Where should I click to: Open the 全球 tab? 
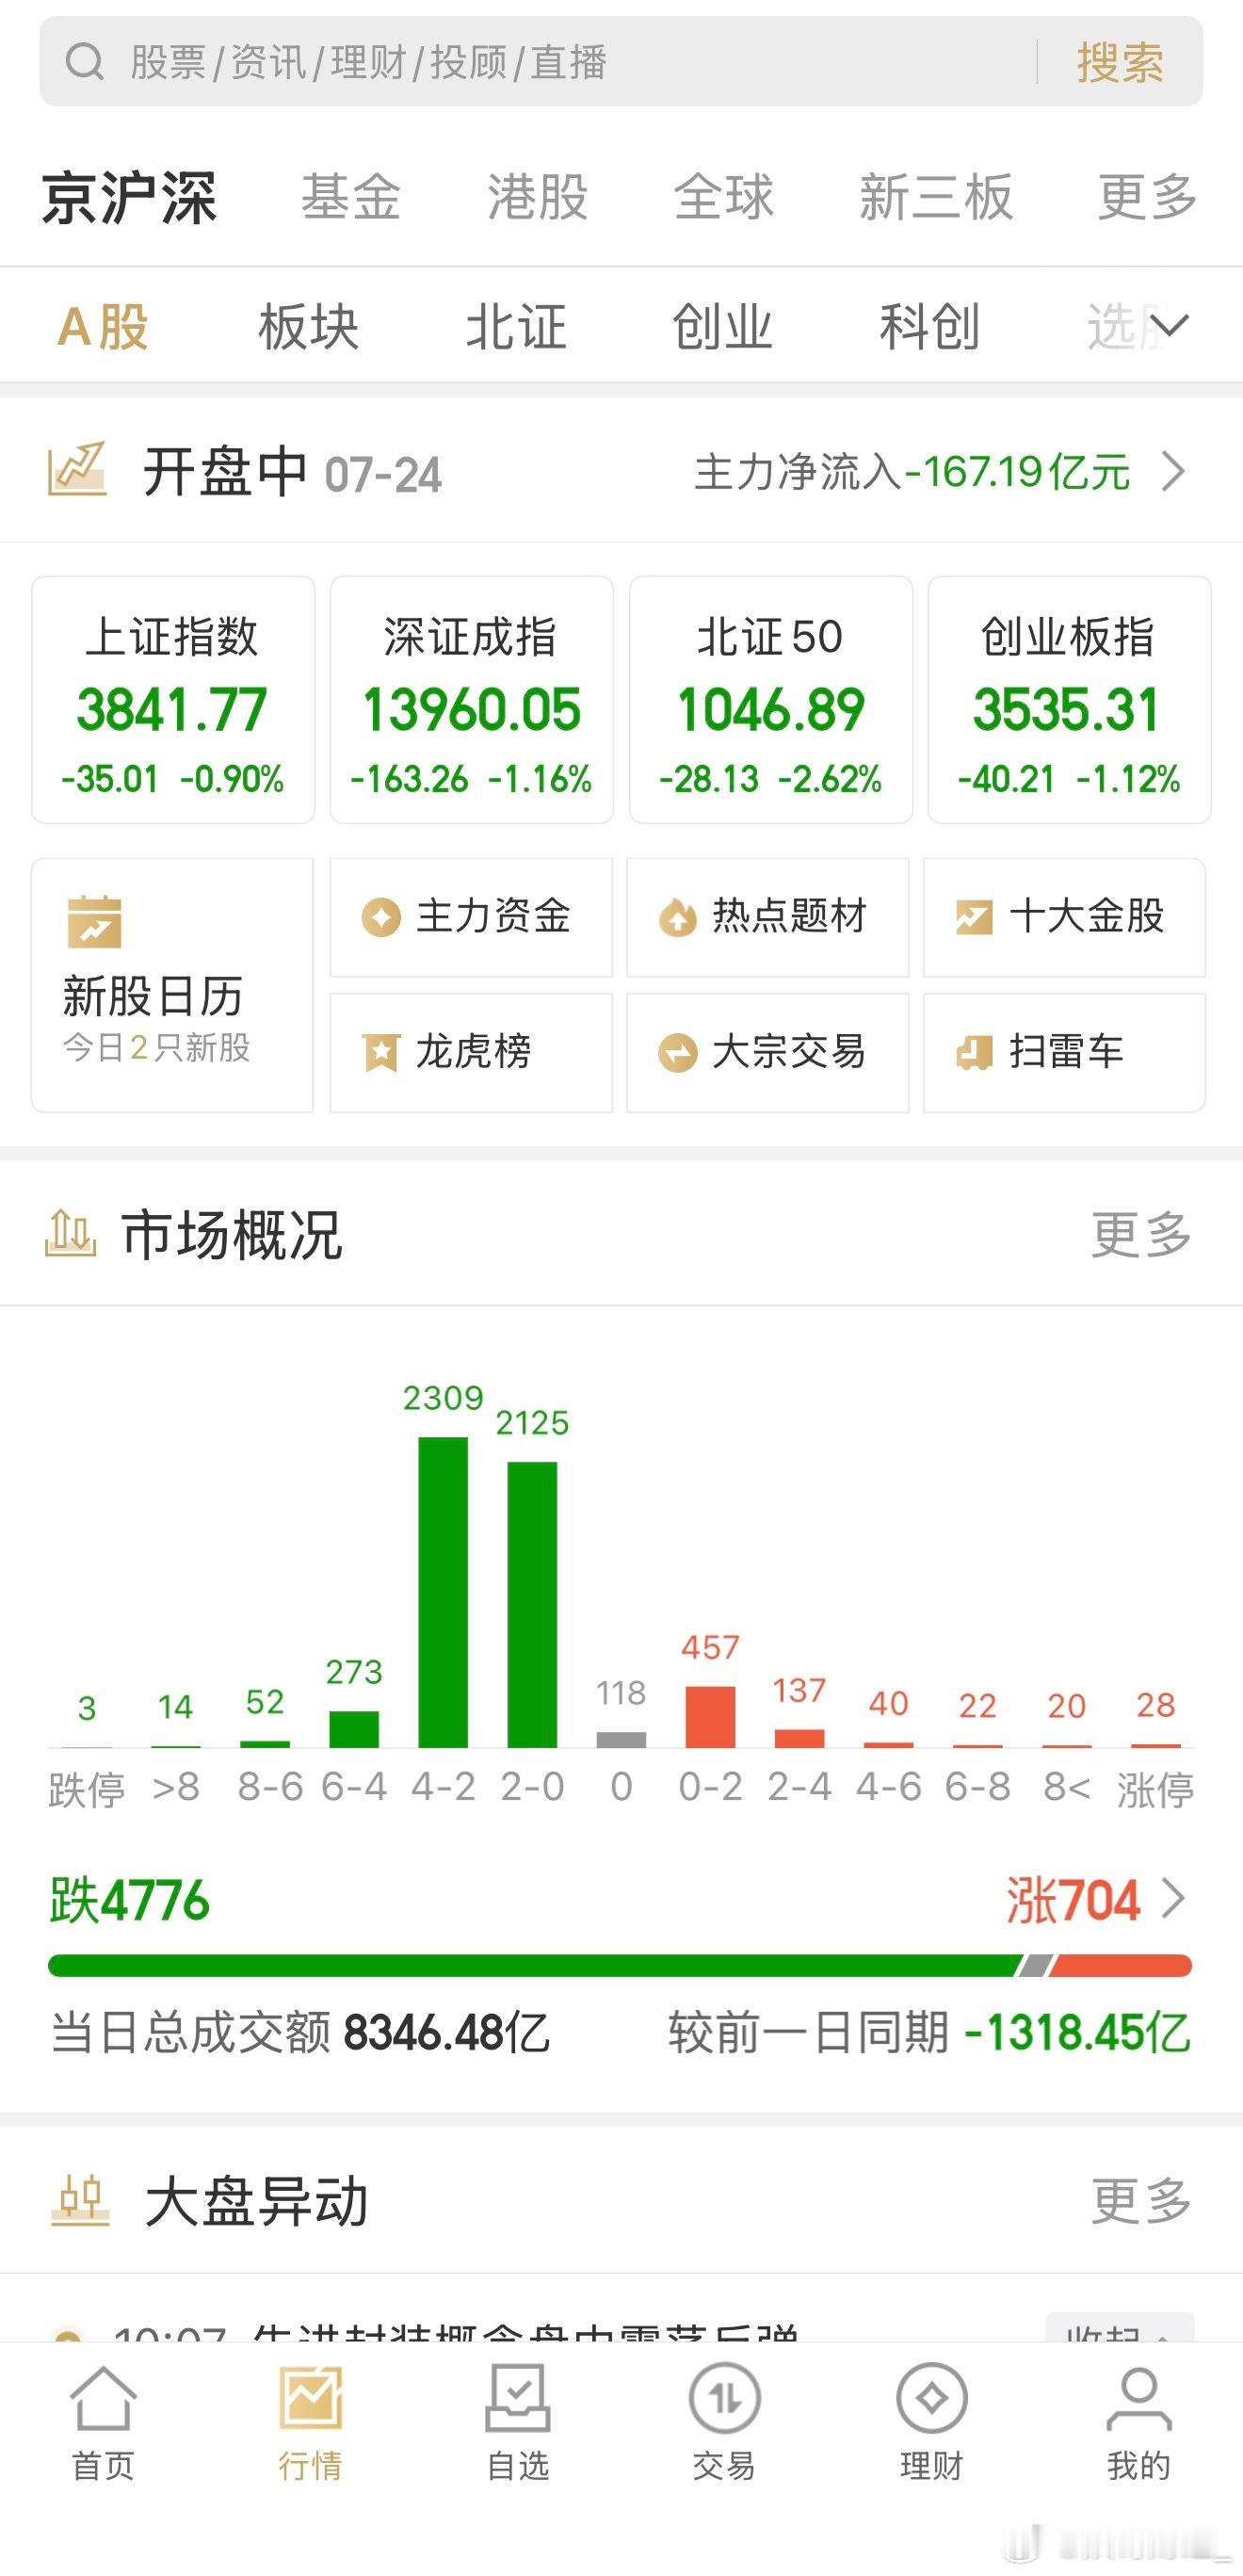pos(723,197)
